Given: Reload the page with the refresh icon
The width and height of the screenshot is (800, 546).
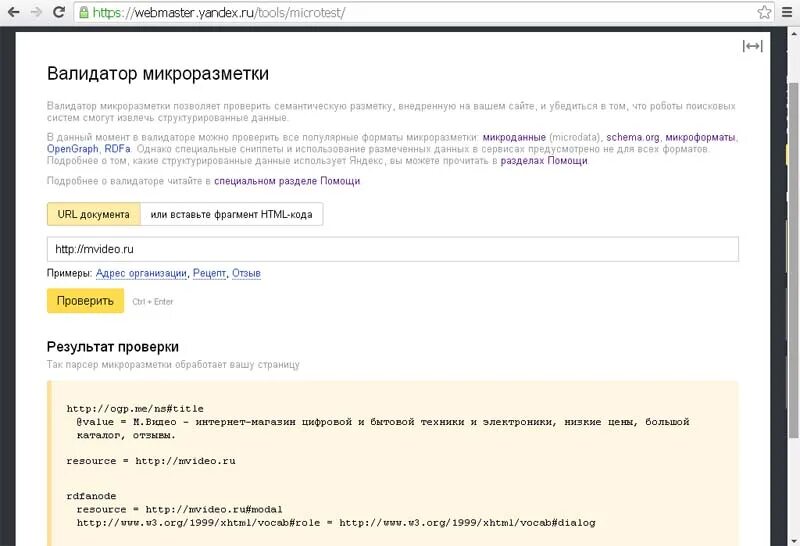Looking at the screenshot, I should [59, 12].
